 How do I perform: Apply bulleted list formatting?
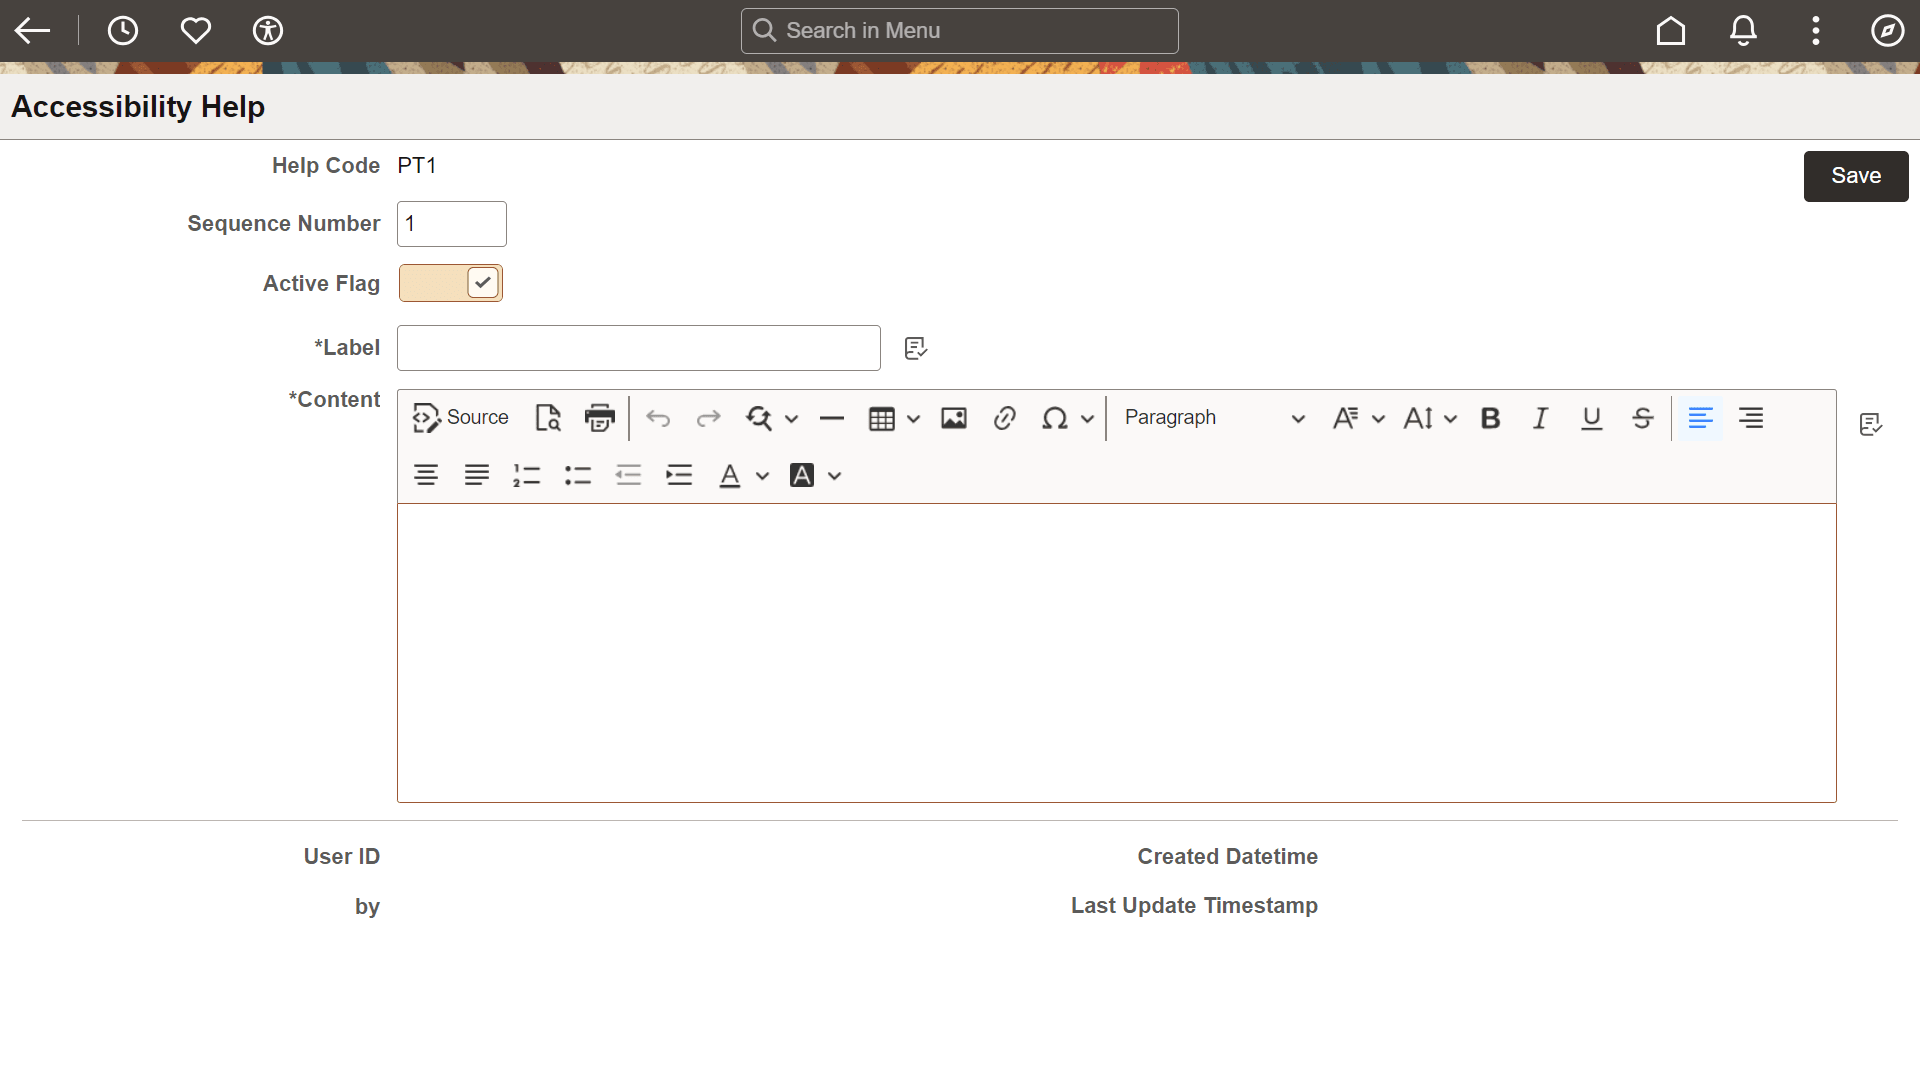coord(577,475)
